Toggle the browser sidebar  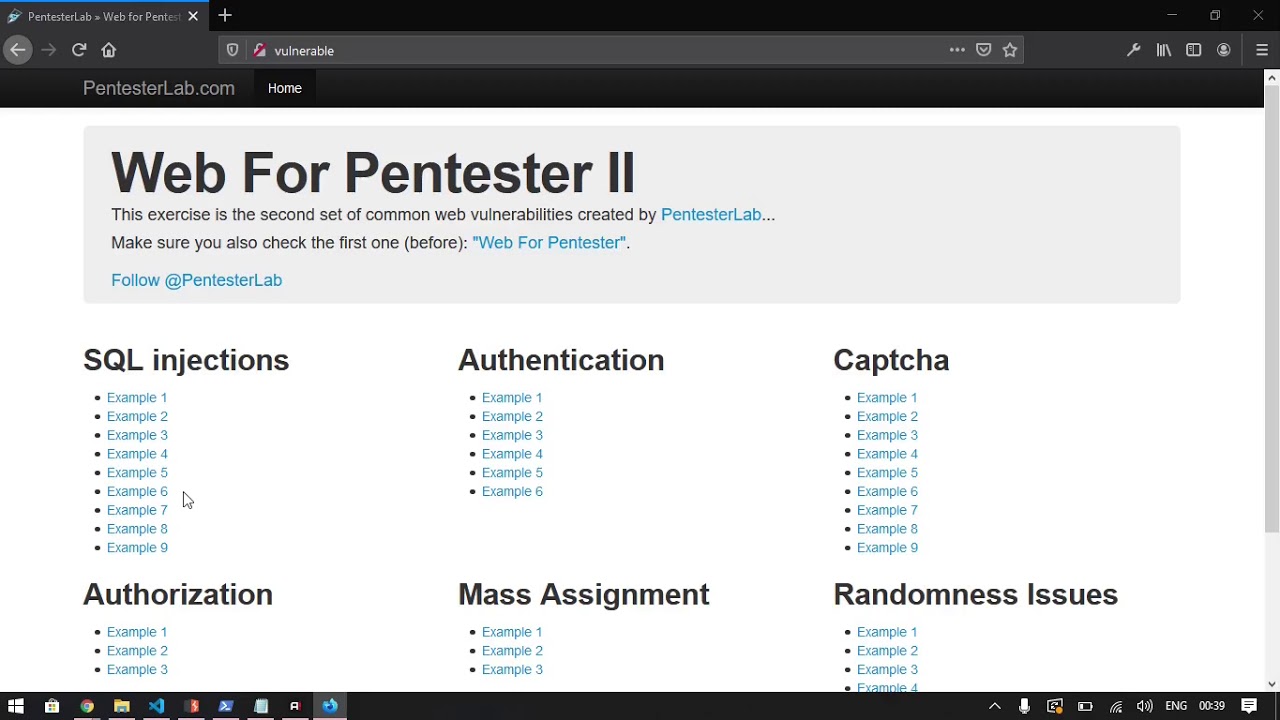[x=1193, y=50]
